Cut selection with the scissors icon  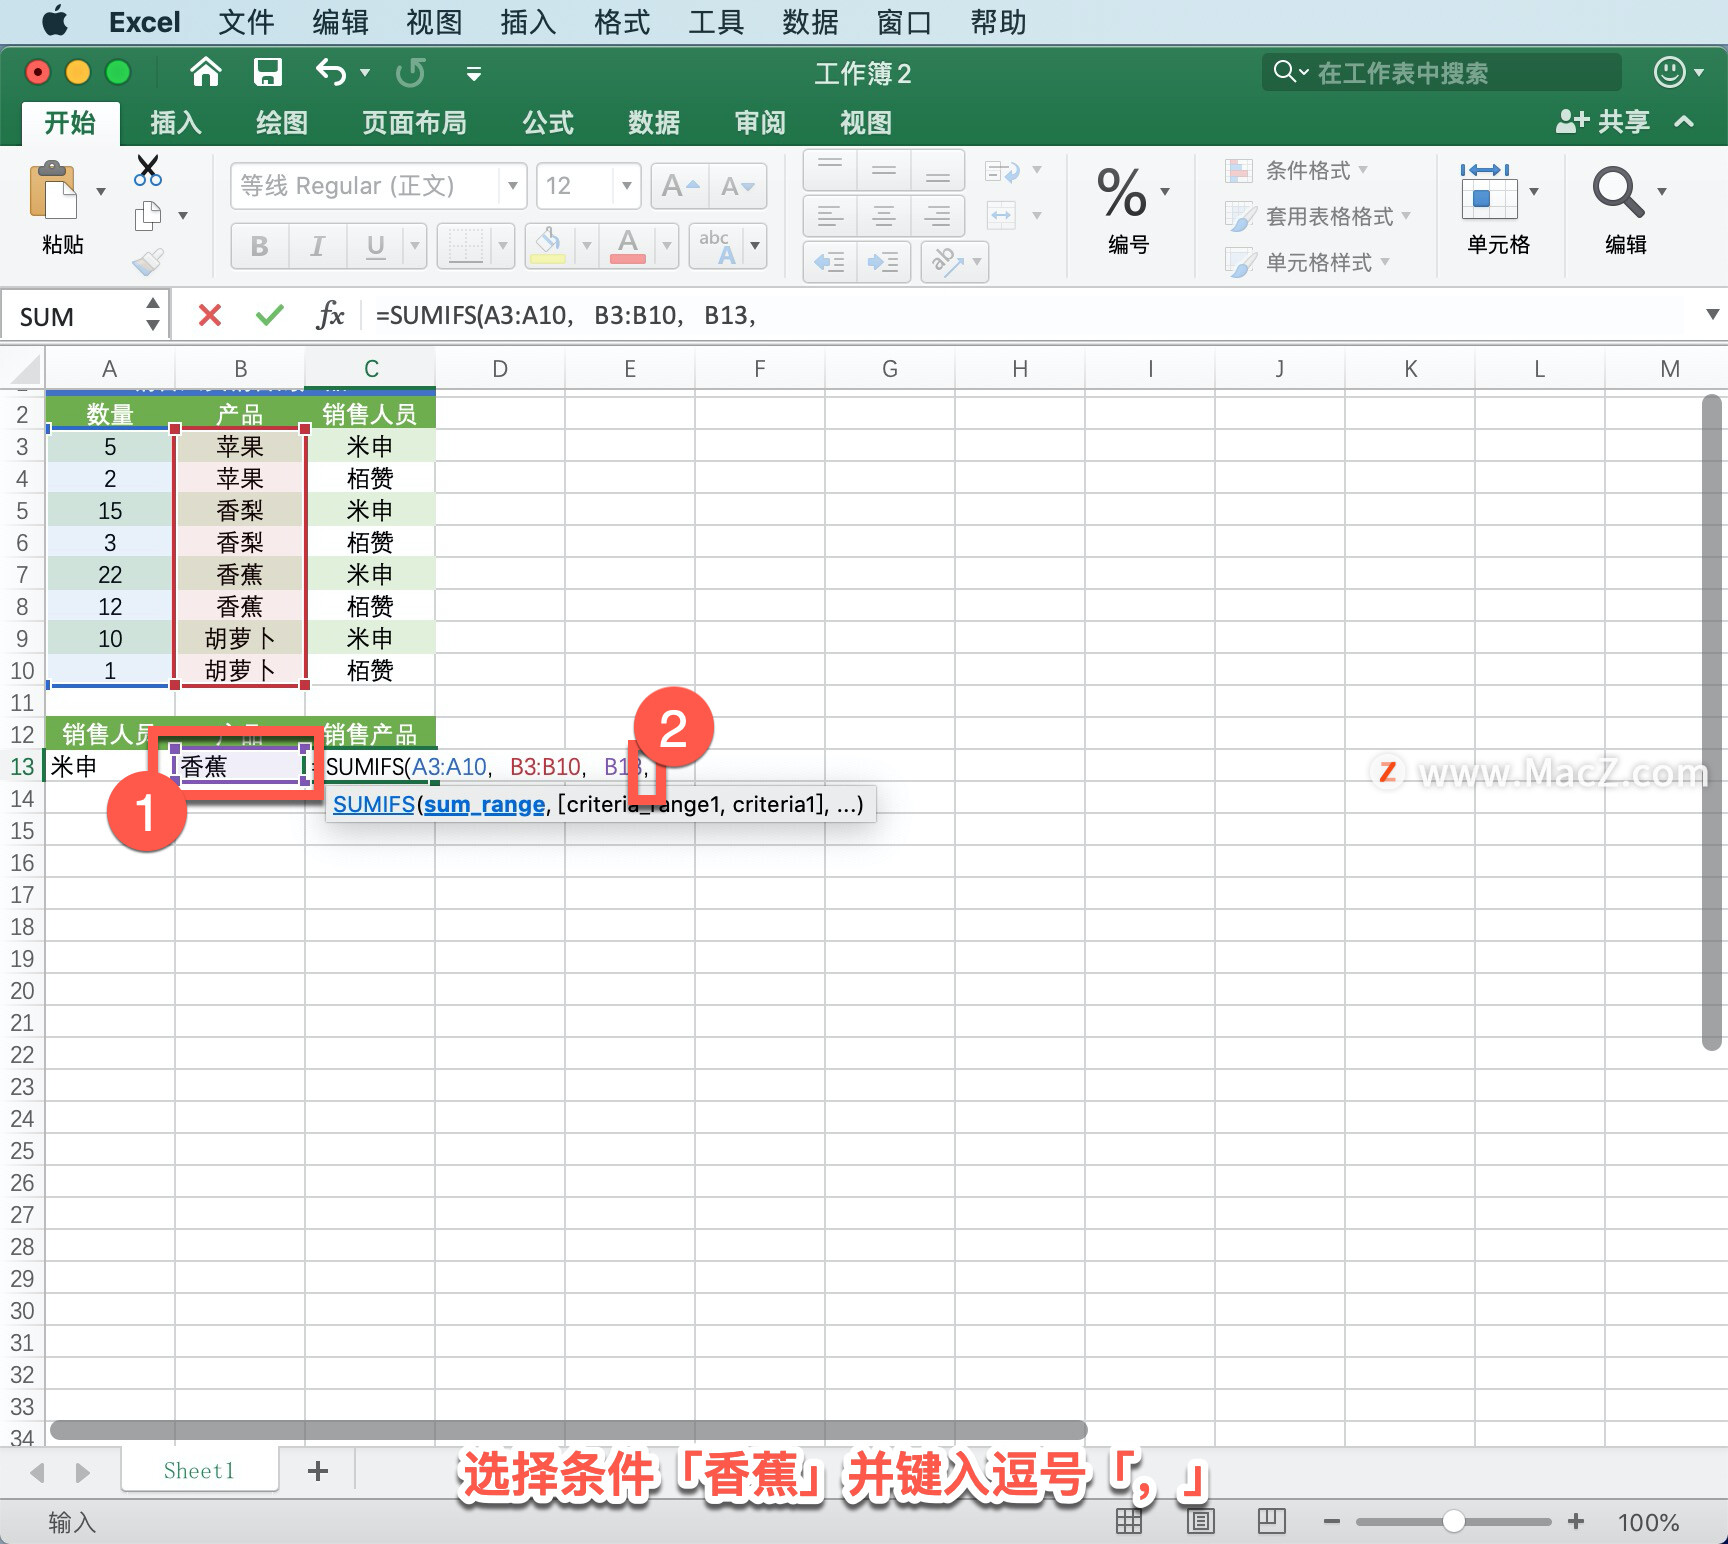pos(148,170)
